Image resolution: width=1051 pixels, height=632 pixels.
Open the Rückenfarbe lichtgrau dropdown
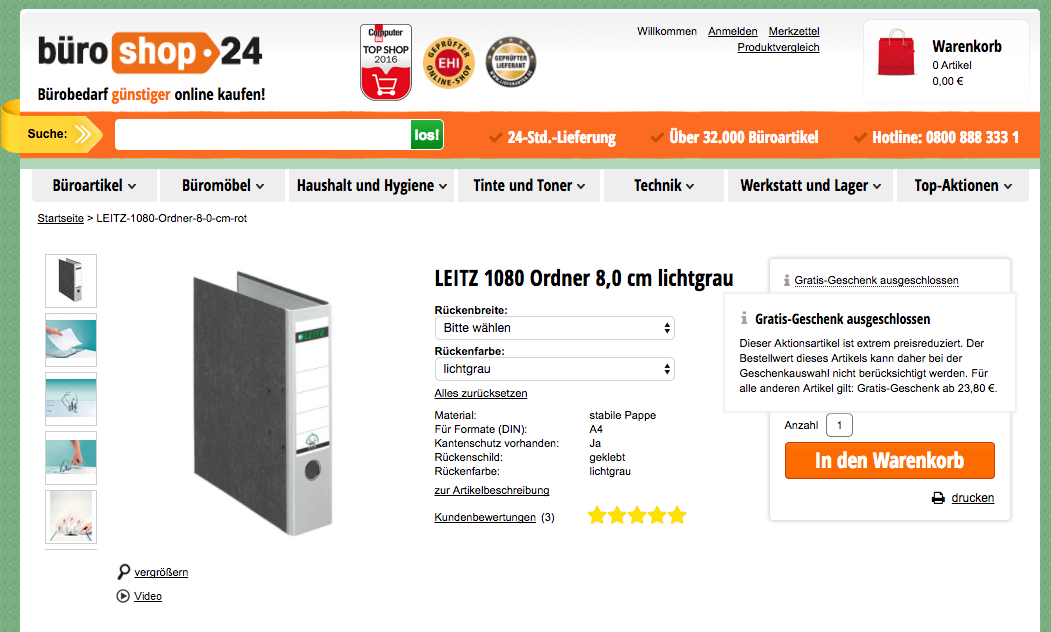(x=554, y=369)
